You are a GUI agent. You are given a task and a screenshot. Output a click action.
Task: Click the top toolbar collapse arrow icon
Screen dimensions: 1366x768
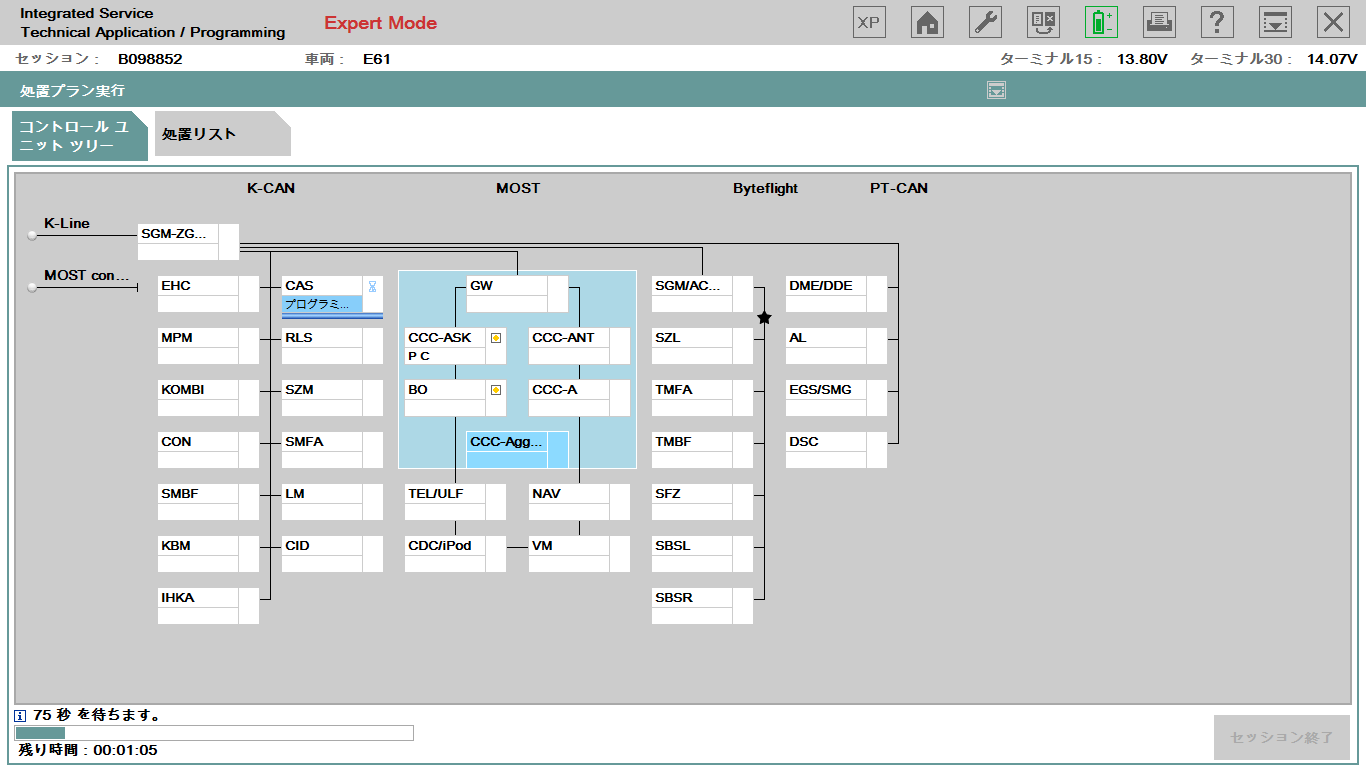(1275, 22)
